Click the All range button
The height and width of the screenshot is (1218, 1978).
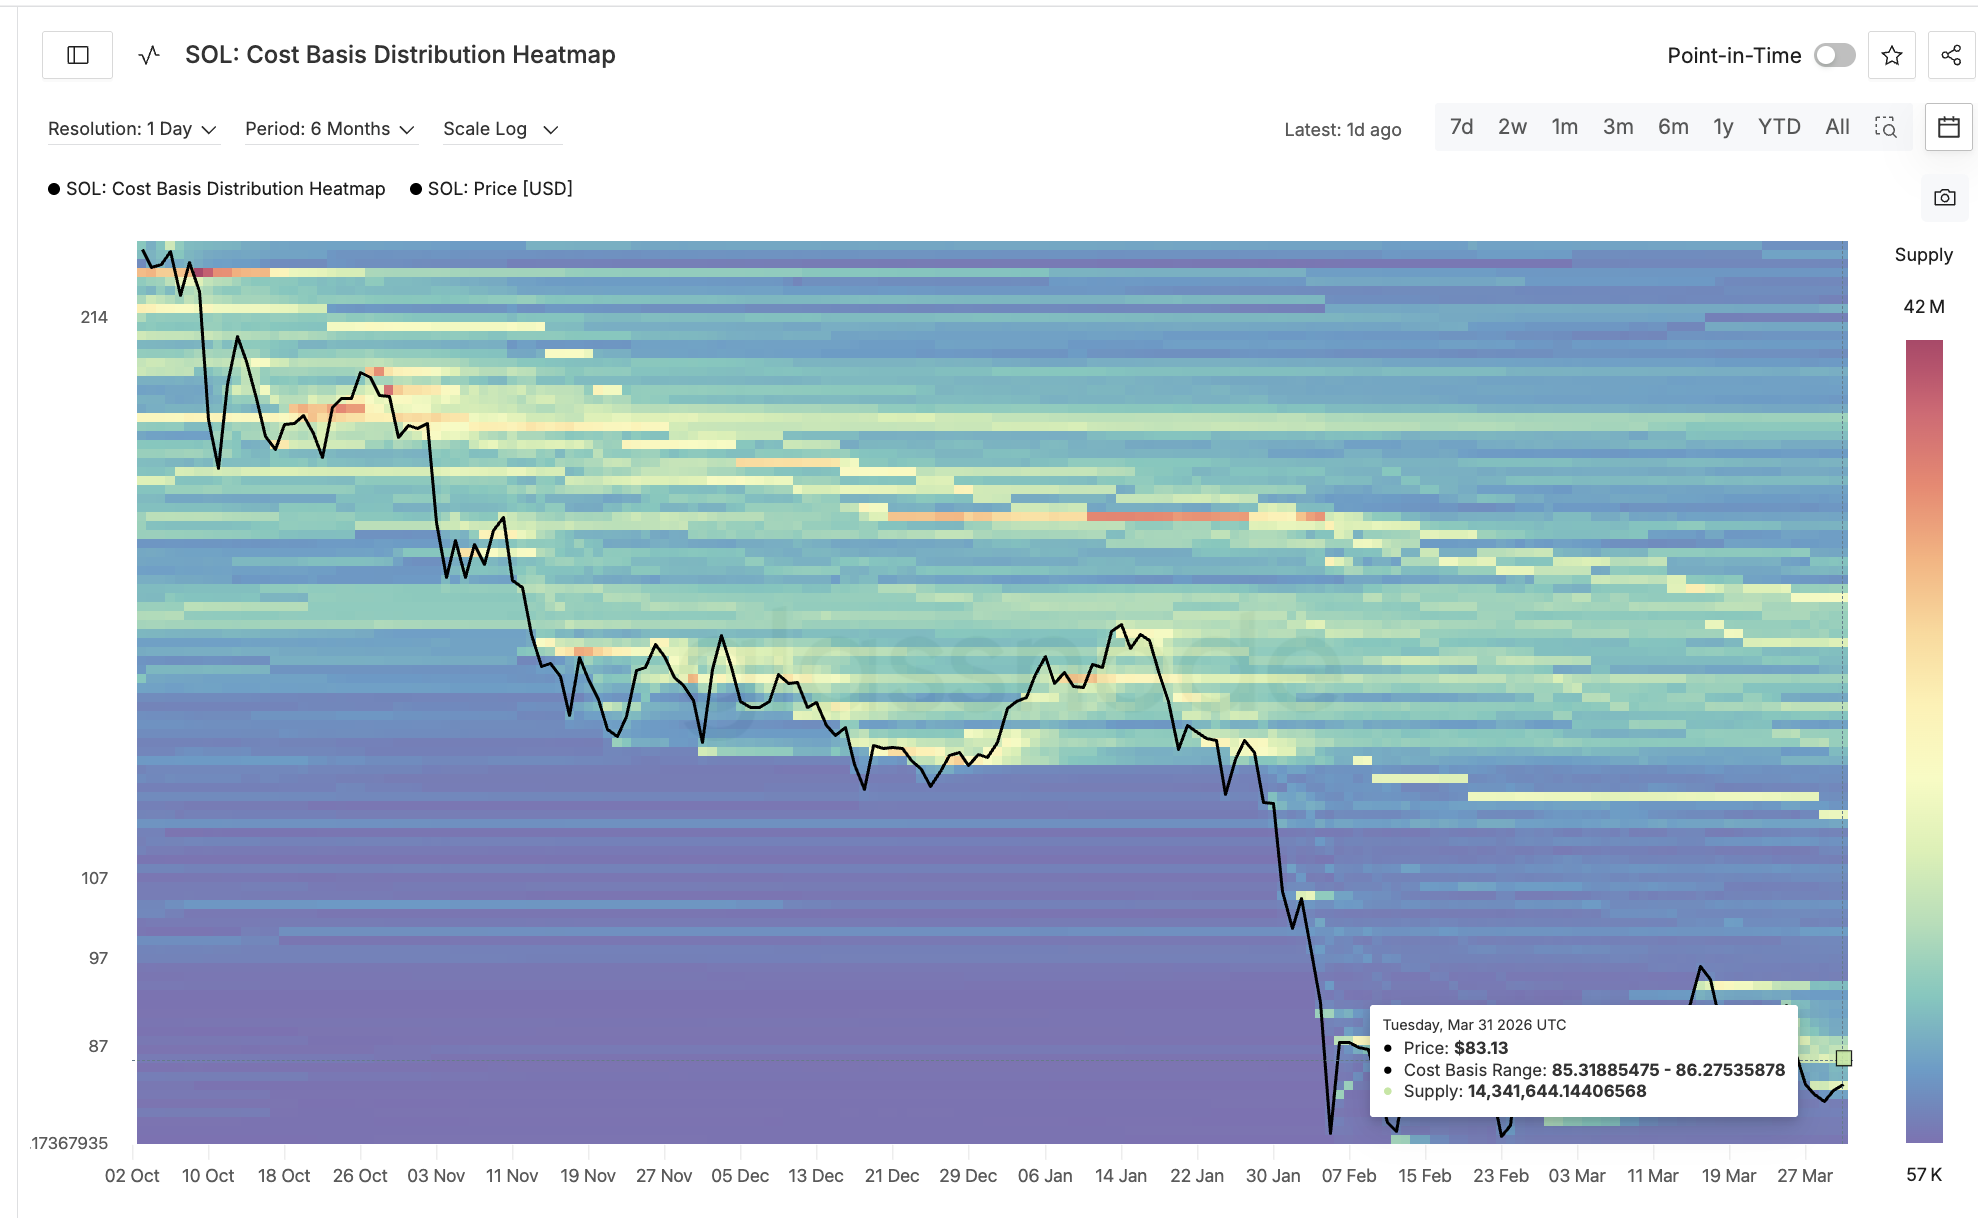tap(1836, 127)
